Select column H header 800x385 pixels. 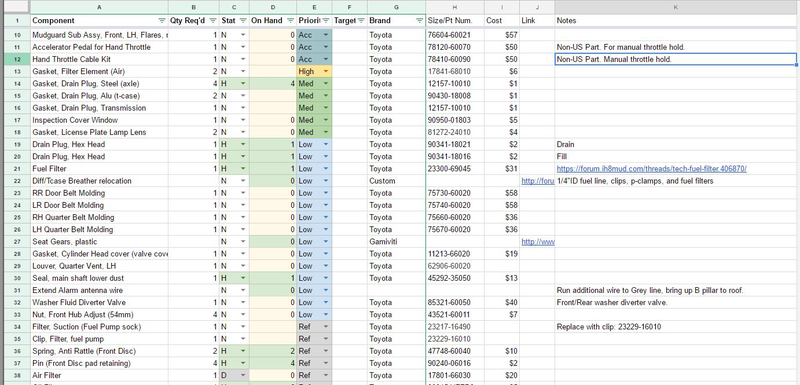pos(455,7)
